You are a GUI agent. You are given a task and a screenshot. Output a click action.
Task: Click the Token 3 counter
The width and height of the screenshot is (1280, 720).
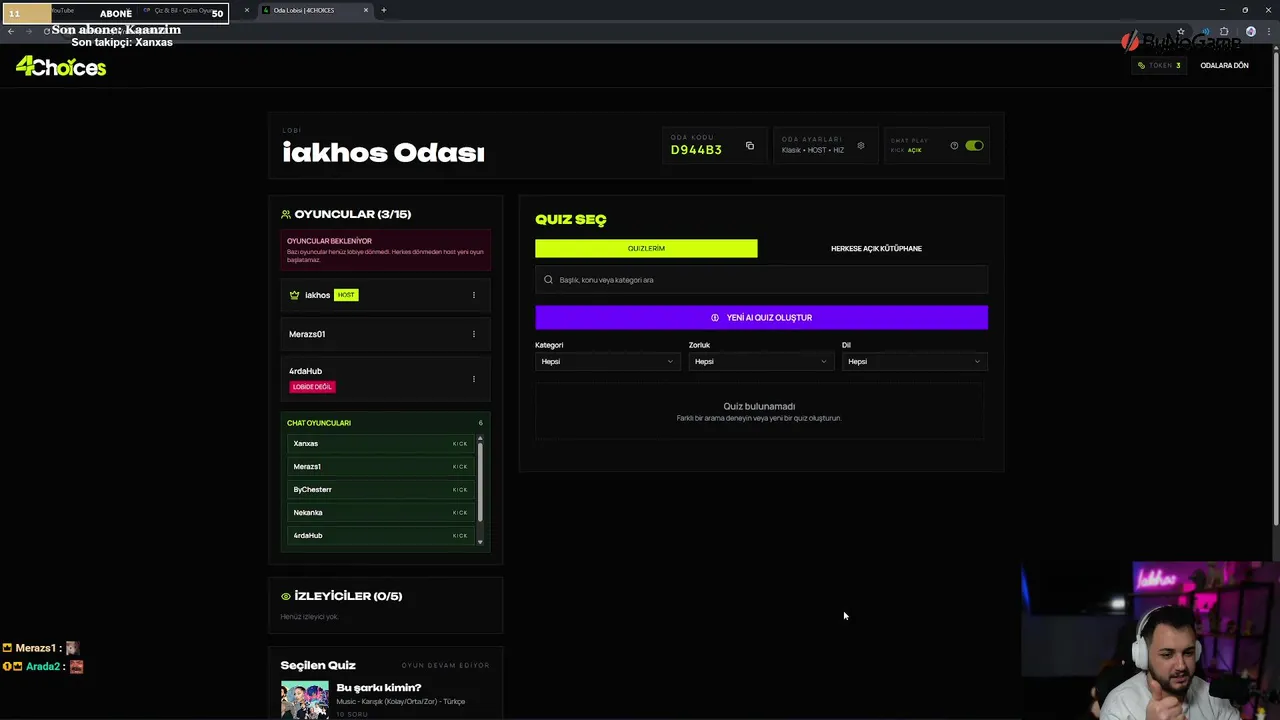click(1159, 65)
